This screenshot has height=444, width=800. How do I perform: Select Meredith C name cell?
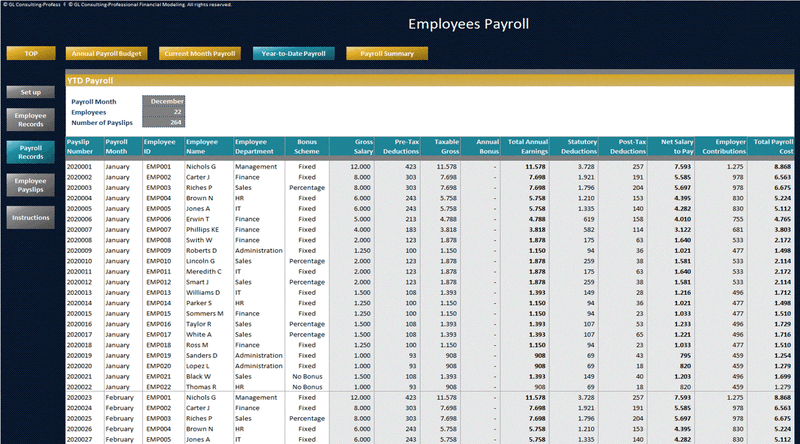click(204, 271)
